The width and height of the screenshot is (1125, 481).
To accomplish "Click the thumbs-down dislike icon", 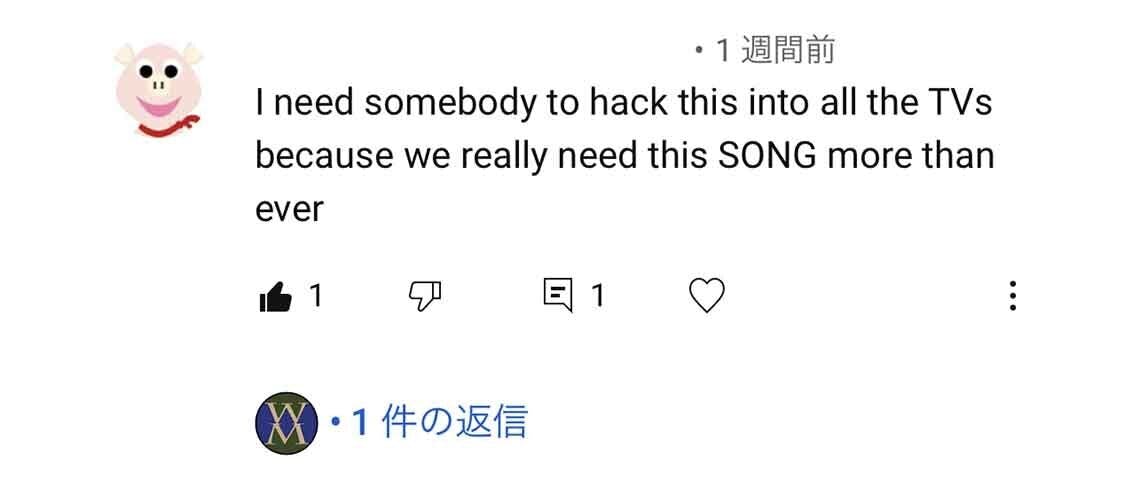I will click(x=425, y=295).
